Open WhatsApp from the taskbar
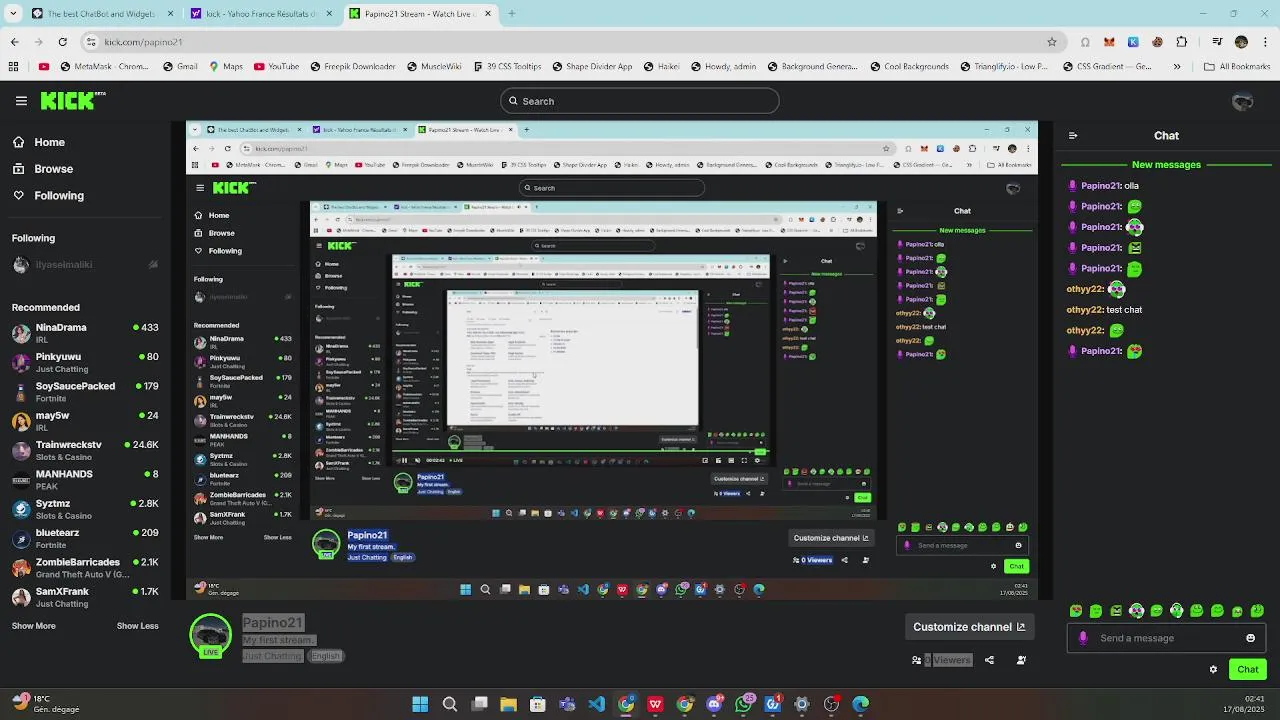This screenshot has height=720, width=1280. point(743,704)
